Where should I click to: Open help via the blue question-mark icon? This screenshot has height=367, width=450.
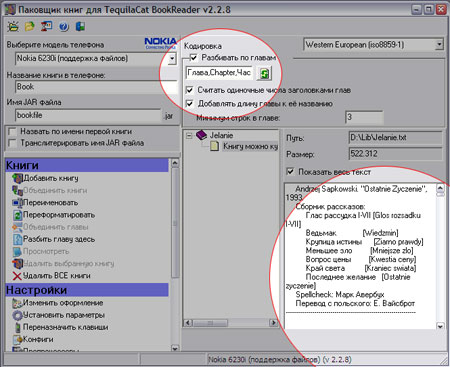tap(64, 26)
